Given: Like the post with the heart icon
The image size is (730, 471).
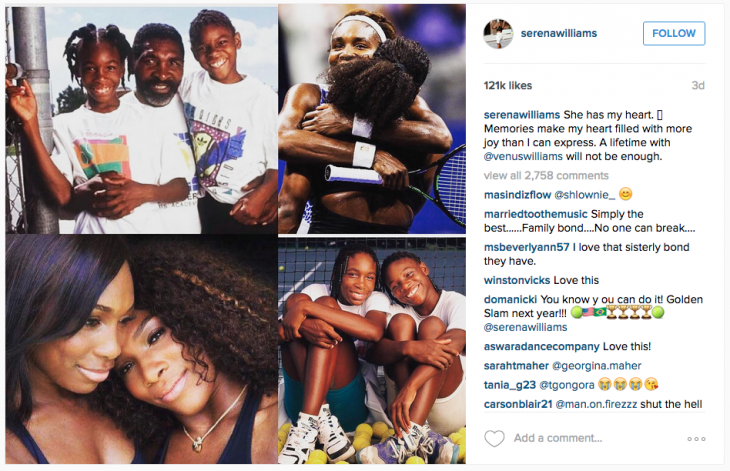Looking at the screenshot, I should 494,438.
